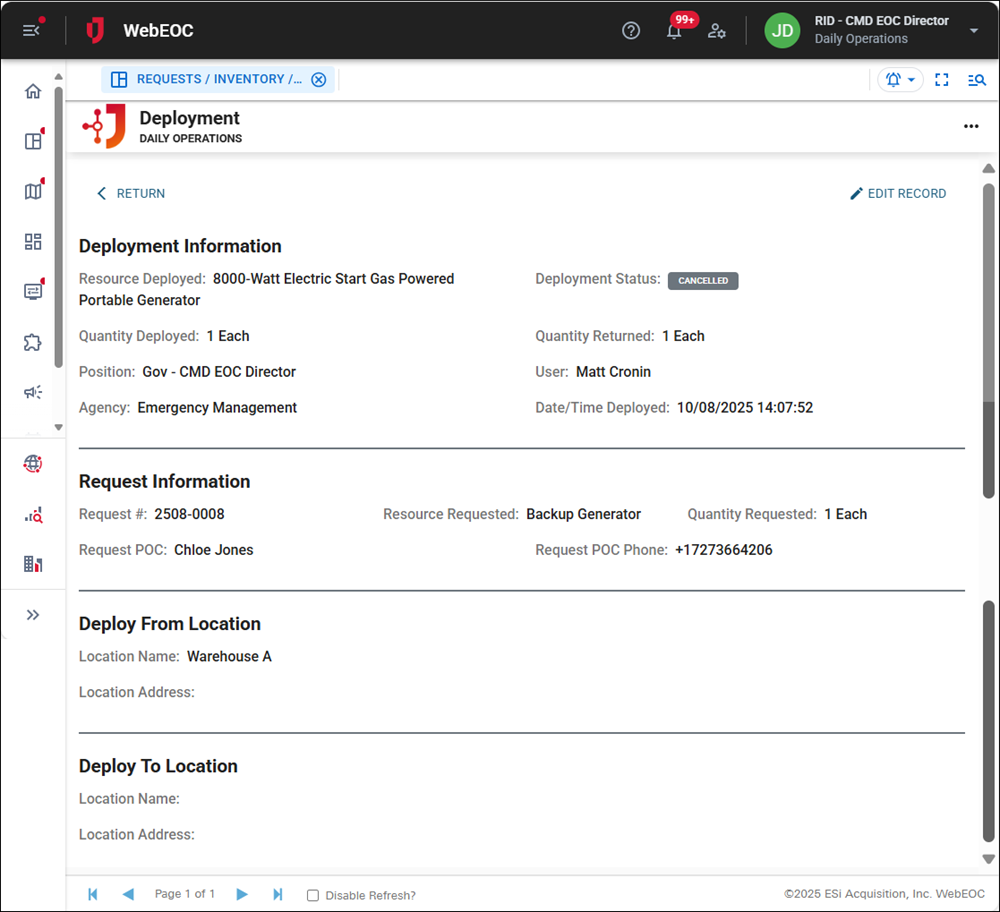The width and height of the screenshot is (1000, 912).
Task: Click the Matt Cronin user name
Action: tap(614, 372)
